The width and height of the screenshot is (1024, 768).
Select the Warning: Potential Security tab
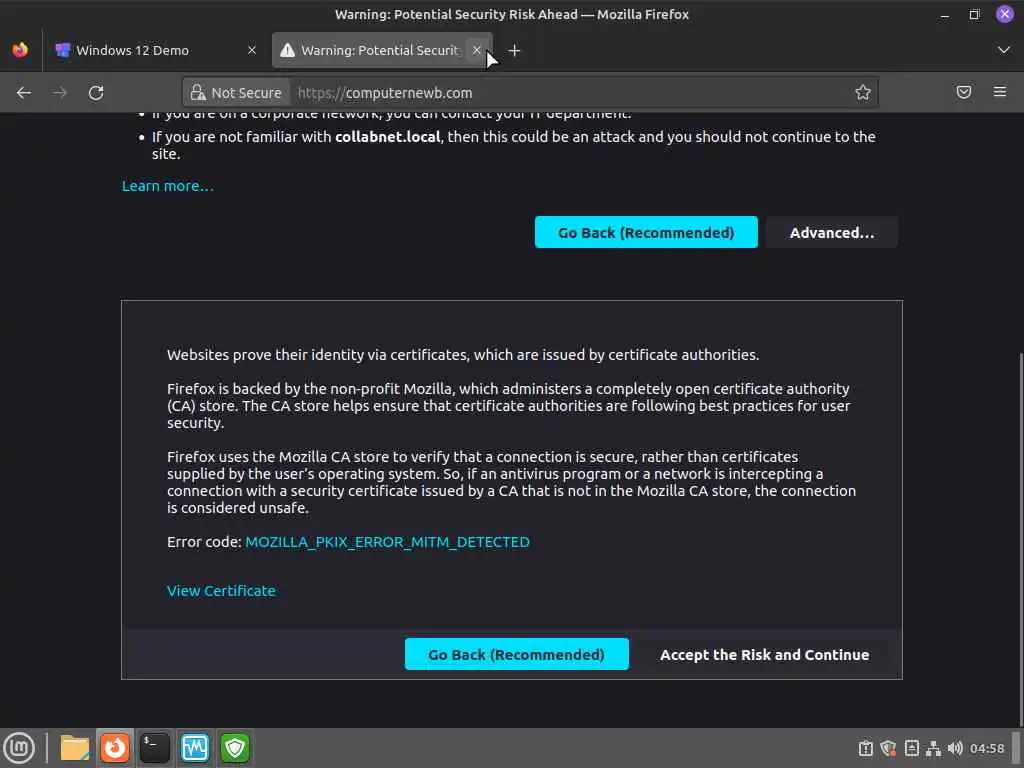point(381,50)
